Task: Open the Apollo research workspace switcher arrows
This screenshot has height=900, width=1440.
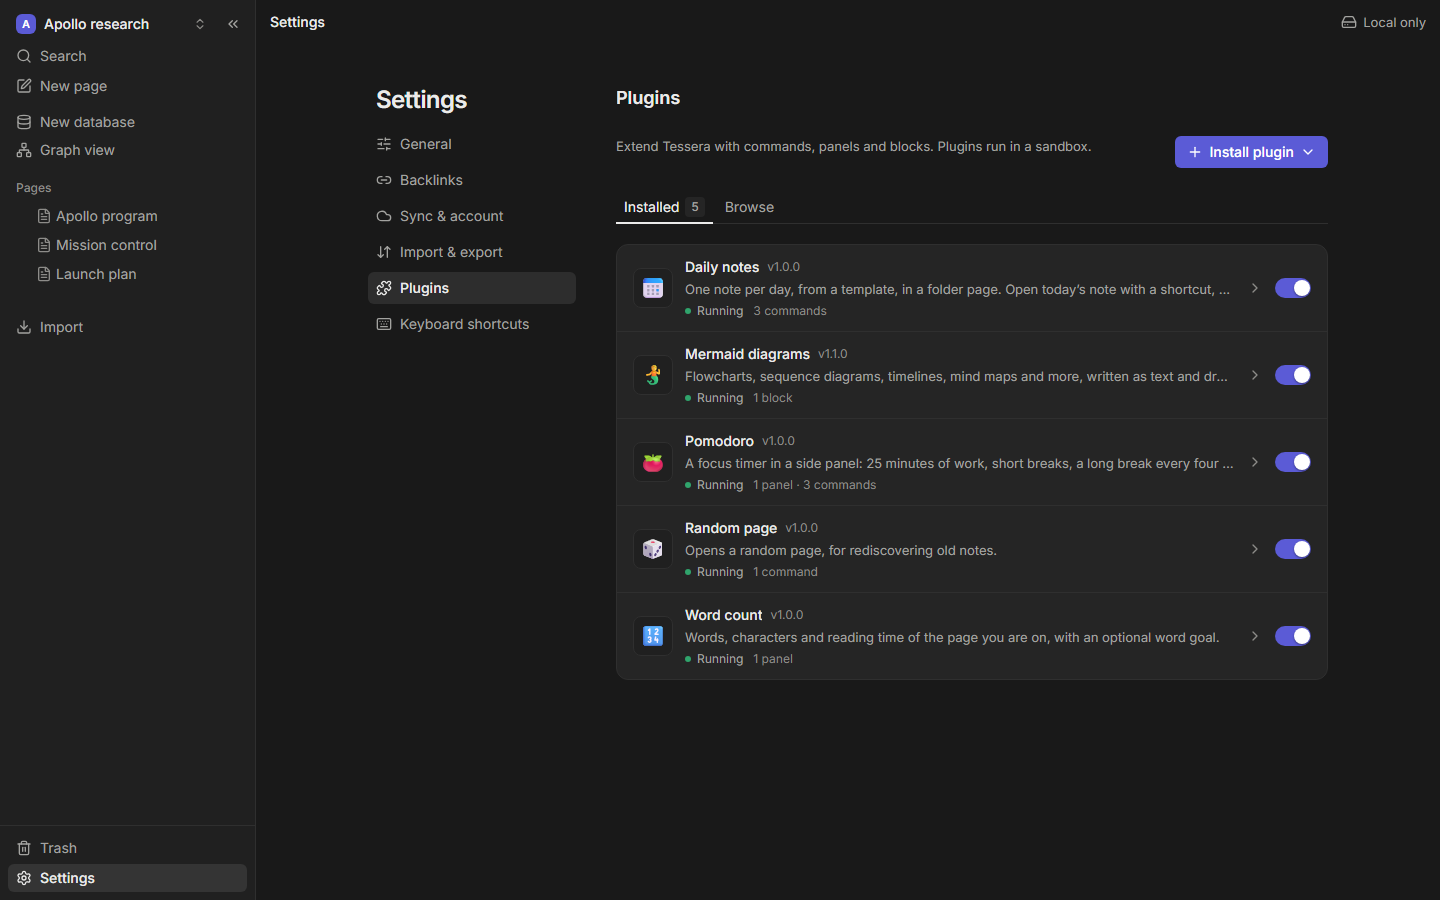Action: 200,24
